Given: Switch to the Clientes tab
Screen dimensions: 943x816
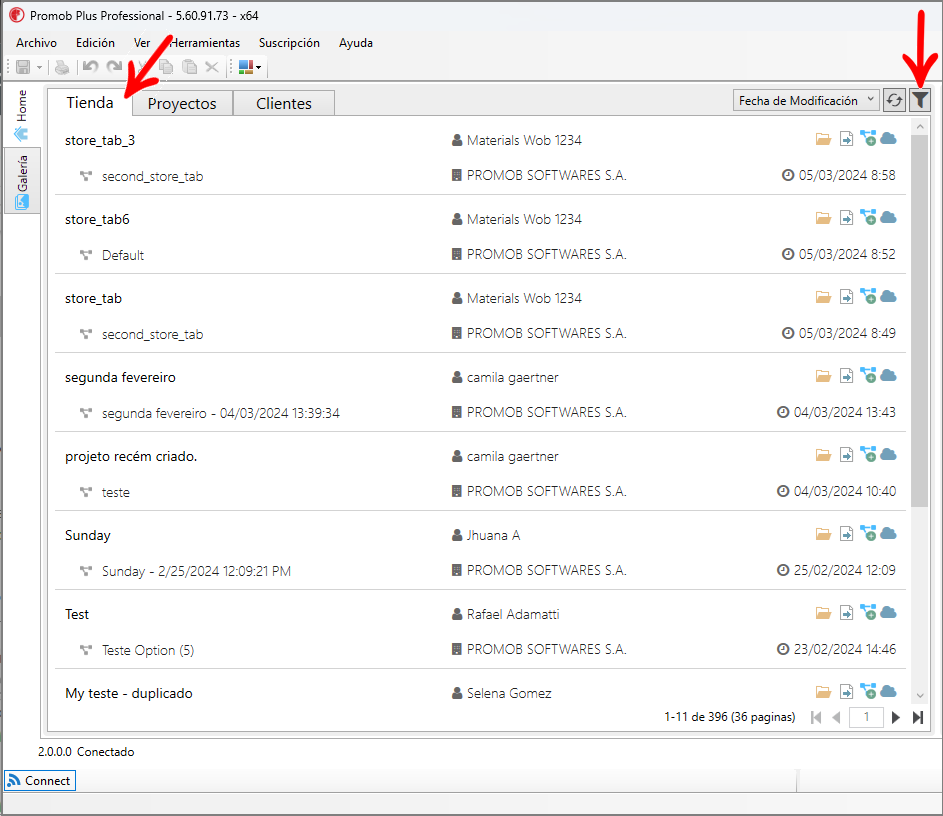Looking at the screenshot, I should [x=284, y=103].
